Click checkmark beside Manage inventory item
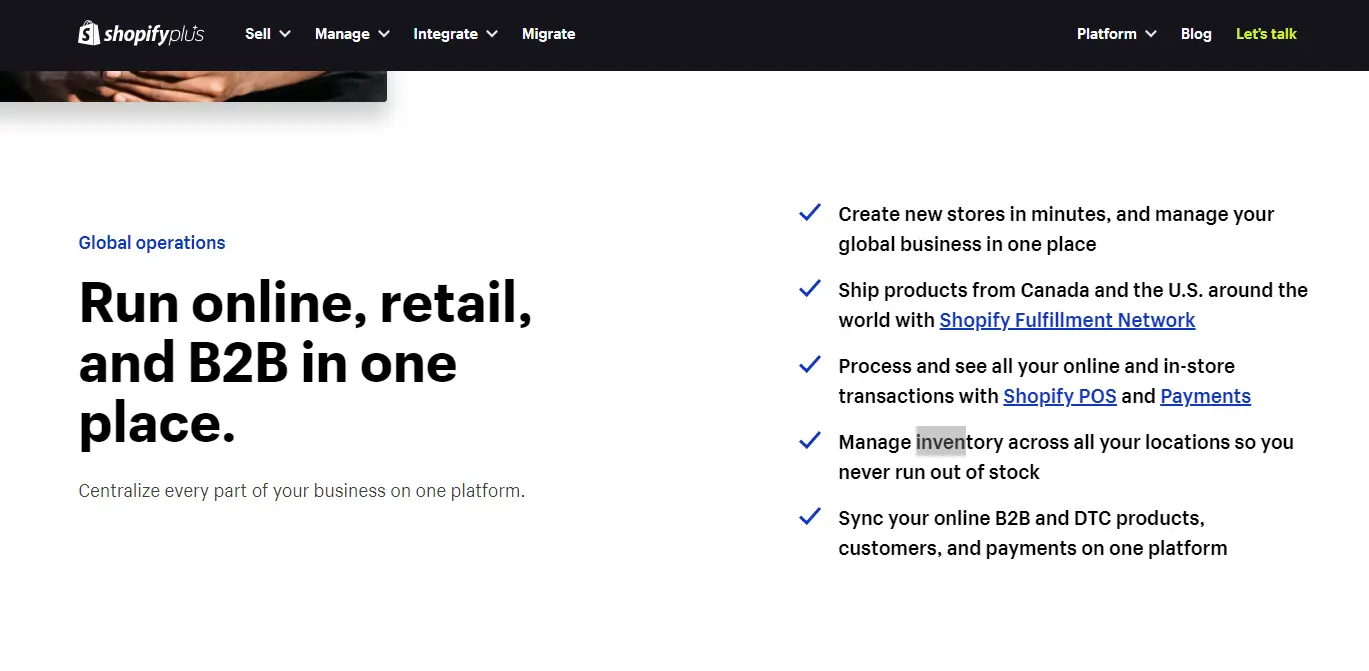1369x671 pixels. pos(810,441)
